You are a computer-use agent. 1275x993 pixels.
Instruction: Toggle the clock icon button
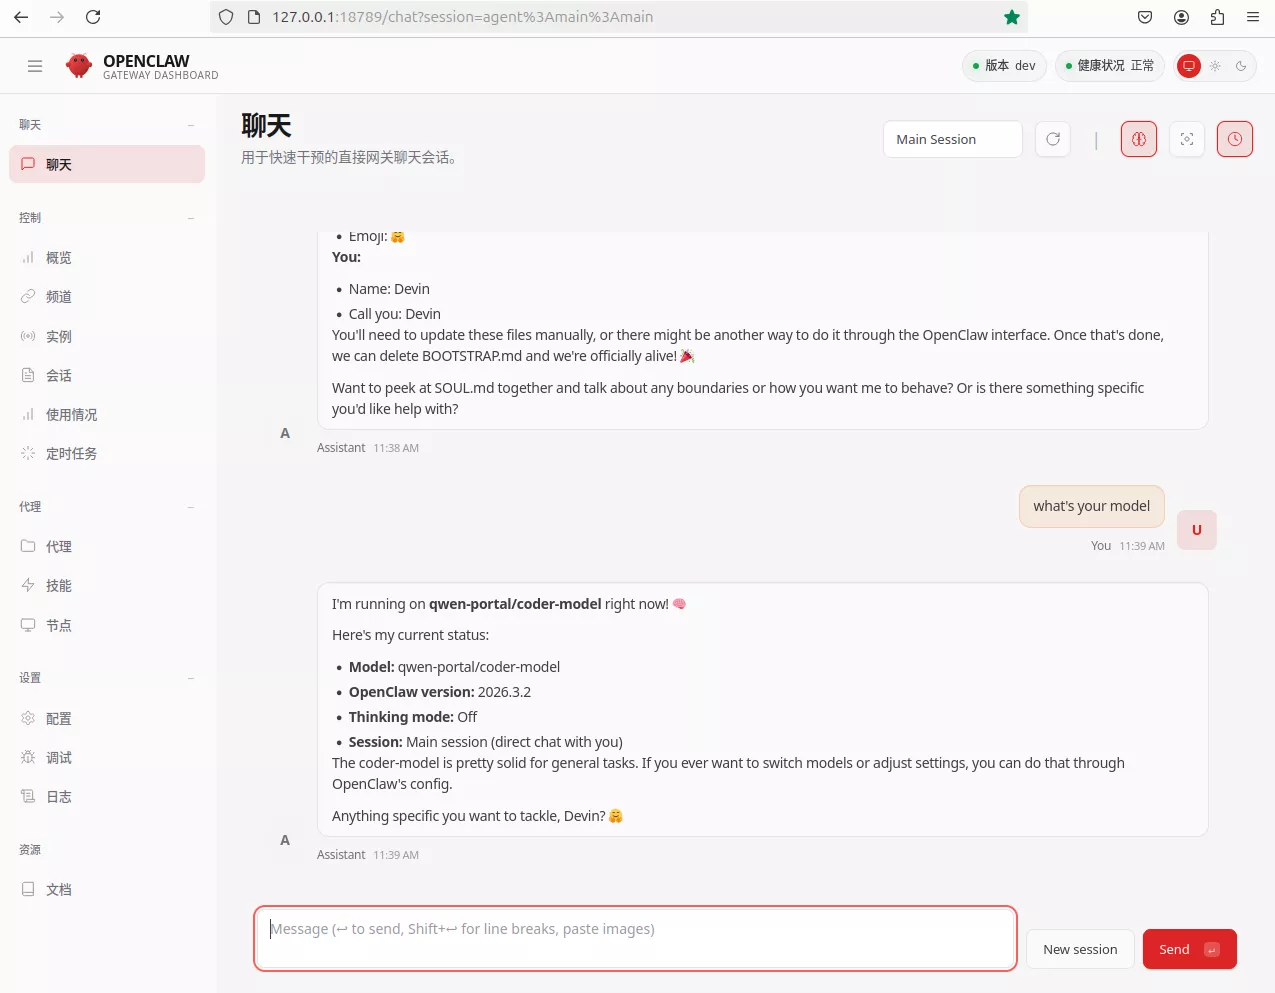(1235, 140)
